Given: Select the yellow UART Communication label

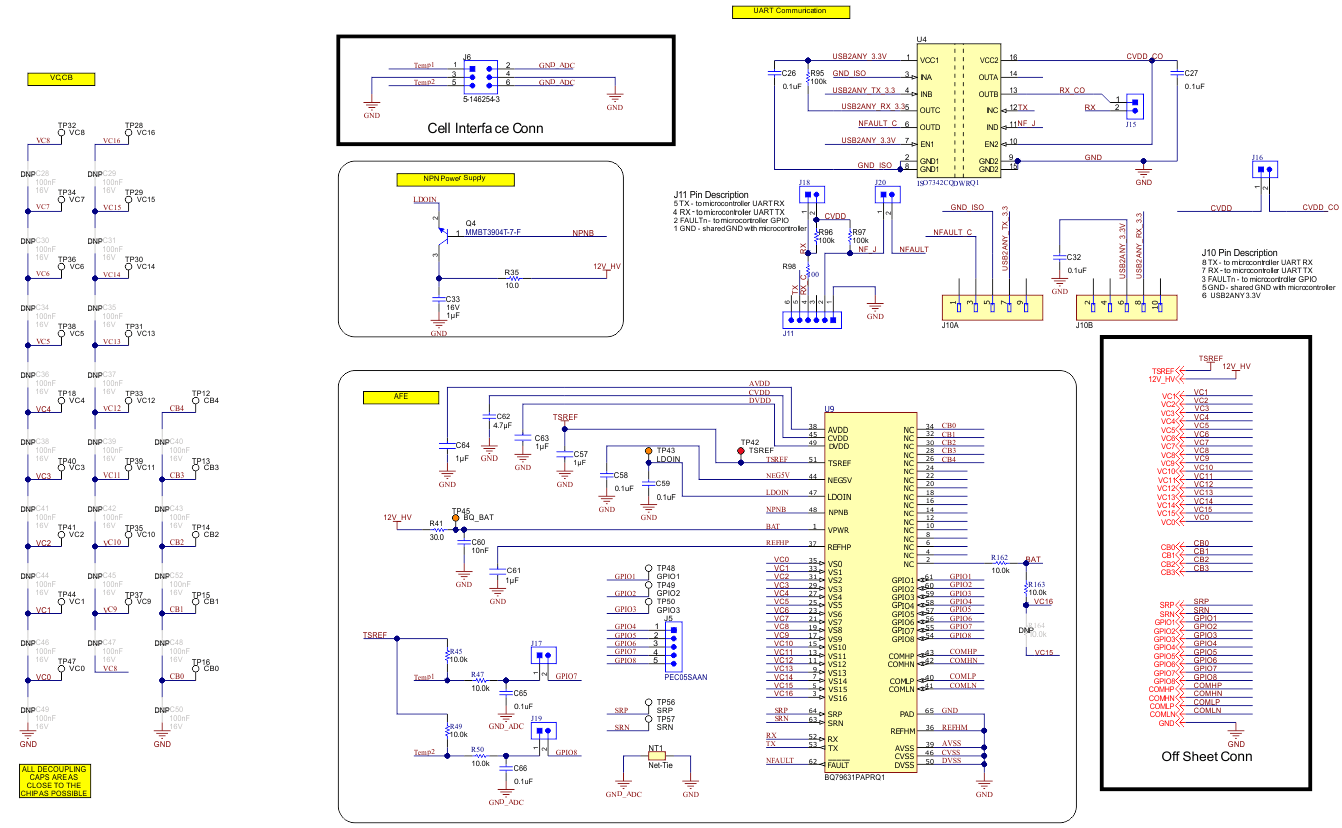Looking at the screenshot, I should [x=789, y=12].
